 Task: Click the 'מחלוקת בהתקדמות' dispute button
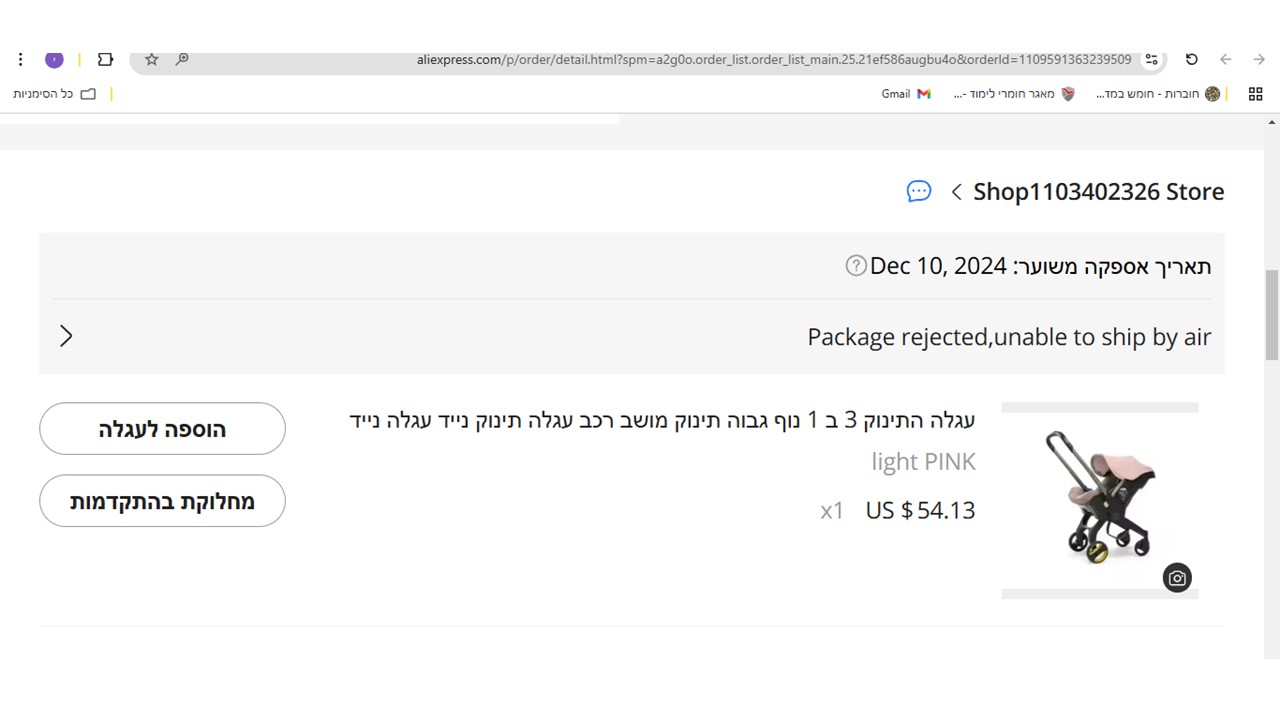(x=162, y=501)
